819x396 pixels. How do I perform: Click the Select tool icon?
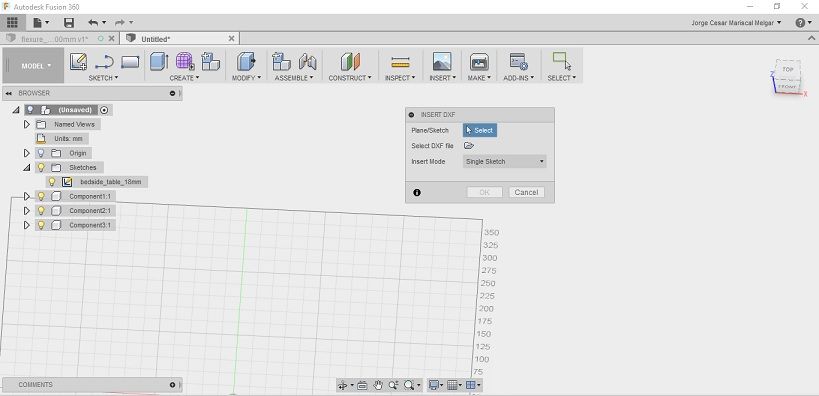(561, 61)
